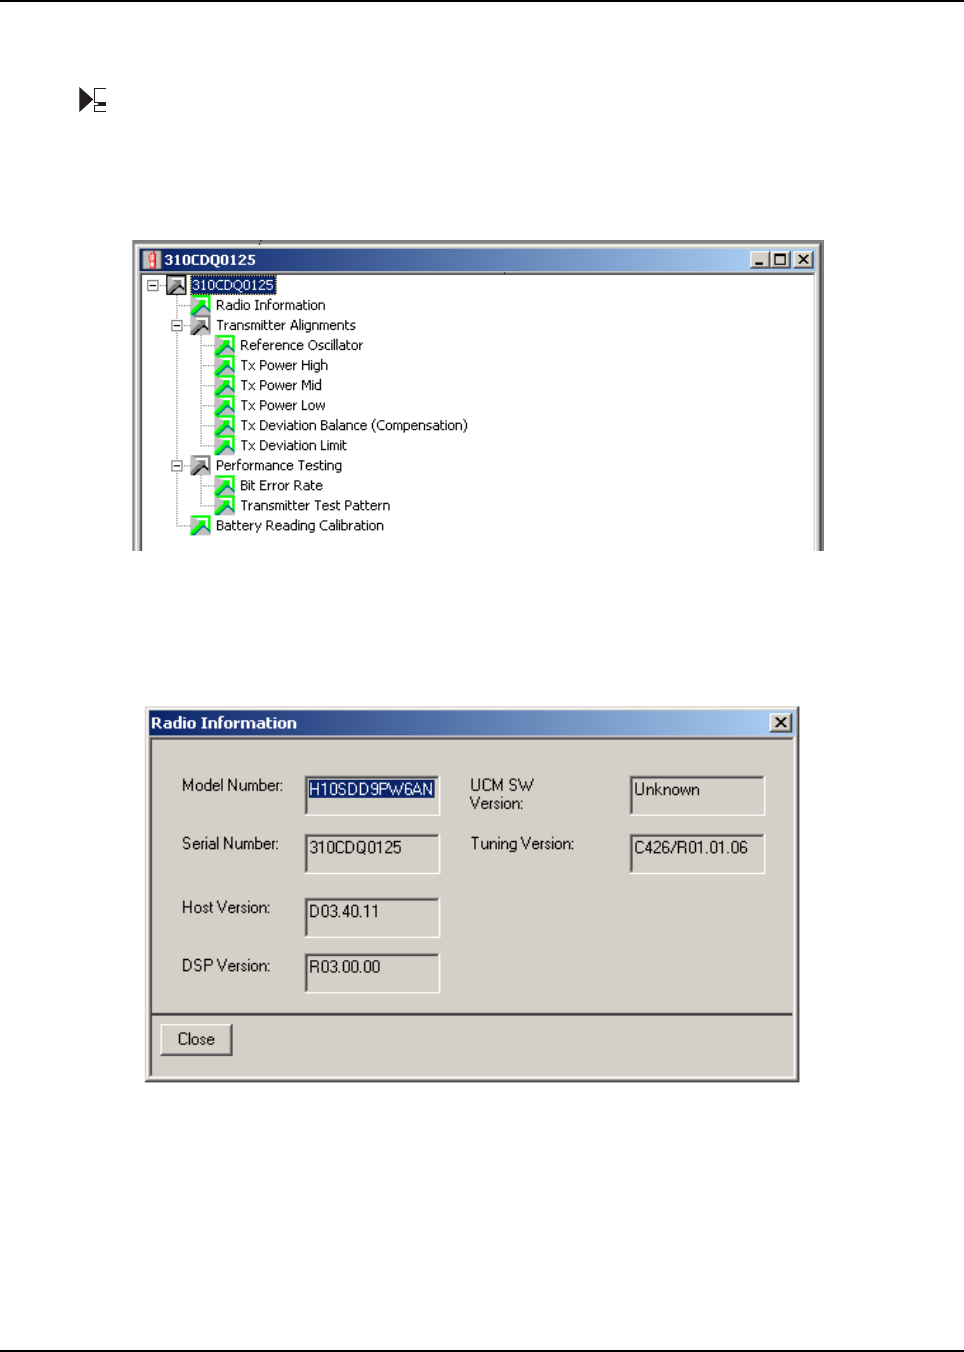964x1352 pixels.
Task: Close the 310CDQ0125 tree window
Action: (x=803, y=260)
